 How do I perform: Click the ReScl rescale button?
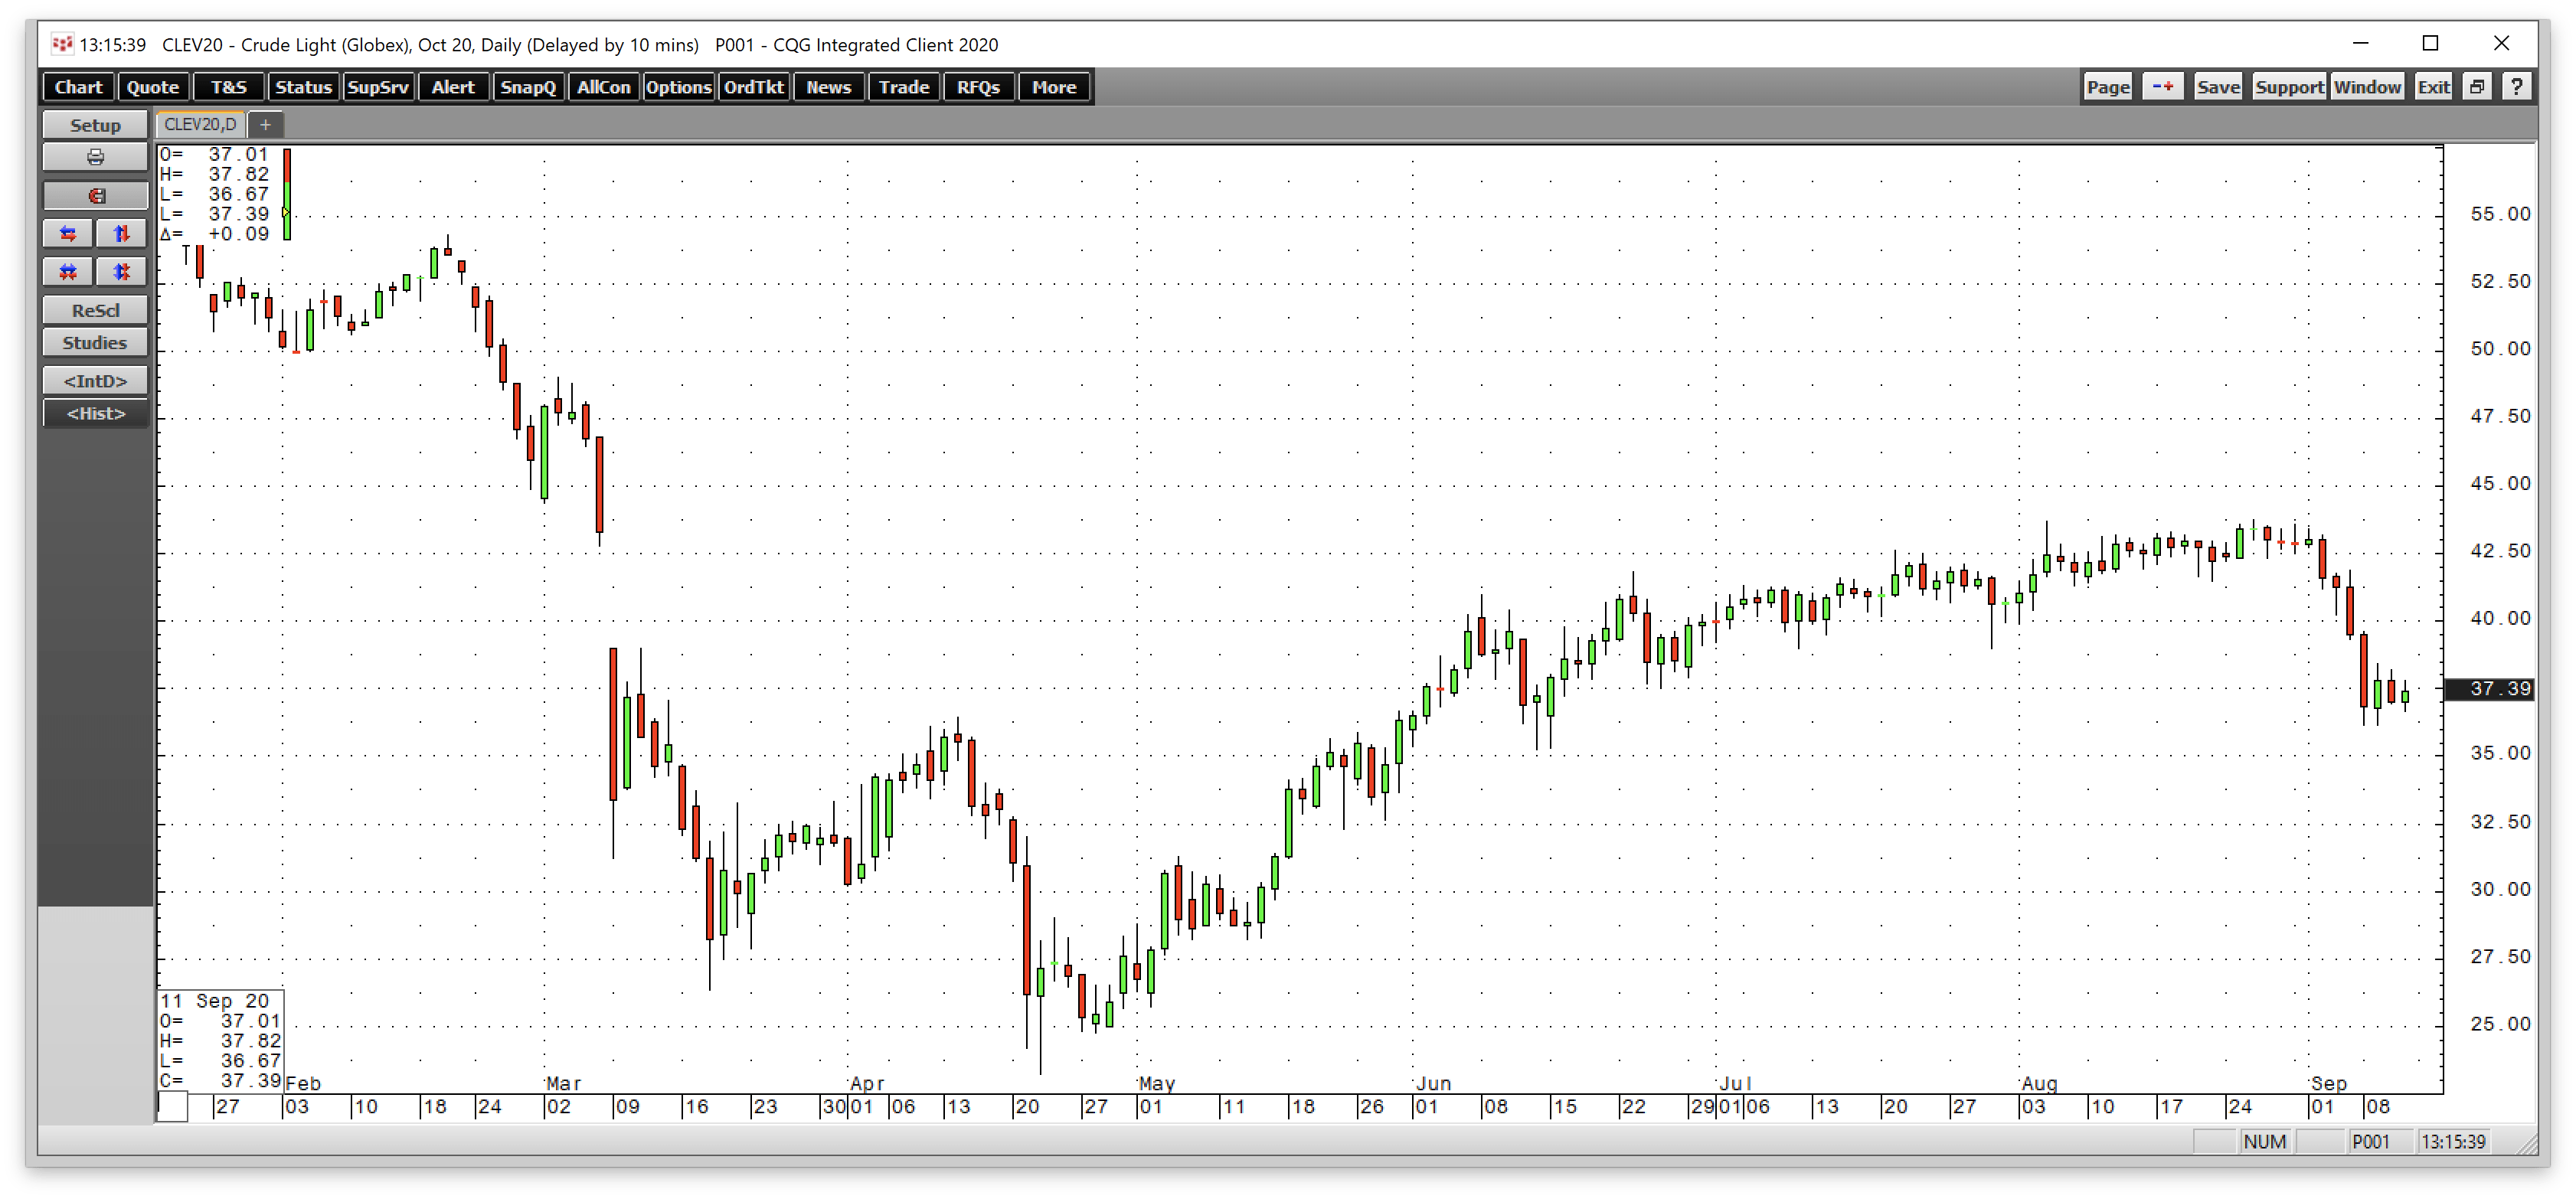pos(95,310)
